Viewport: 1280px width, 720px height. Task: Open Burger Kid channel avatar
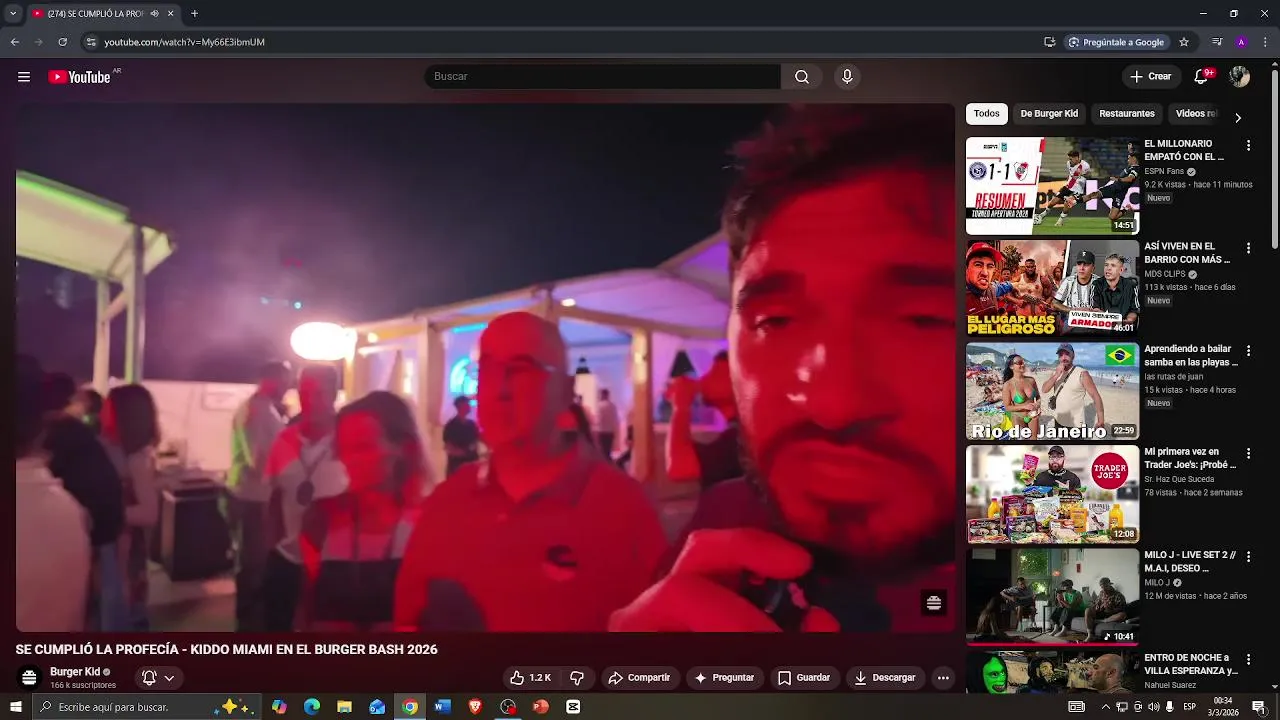[x=30, y=678]
